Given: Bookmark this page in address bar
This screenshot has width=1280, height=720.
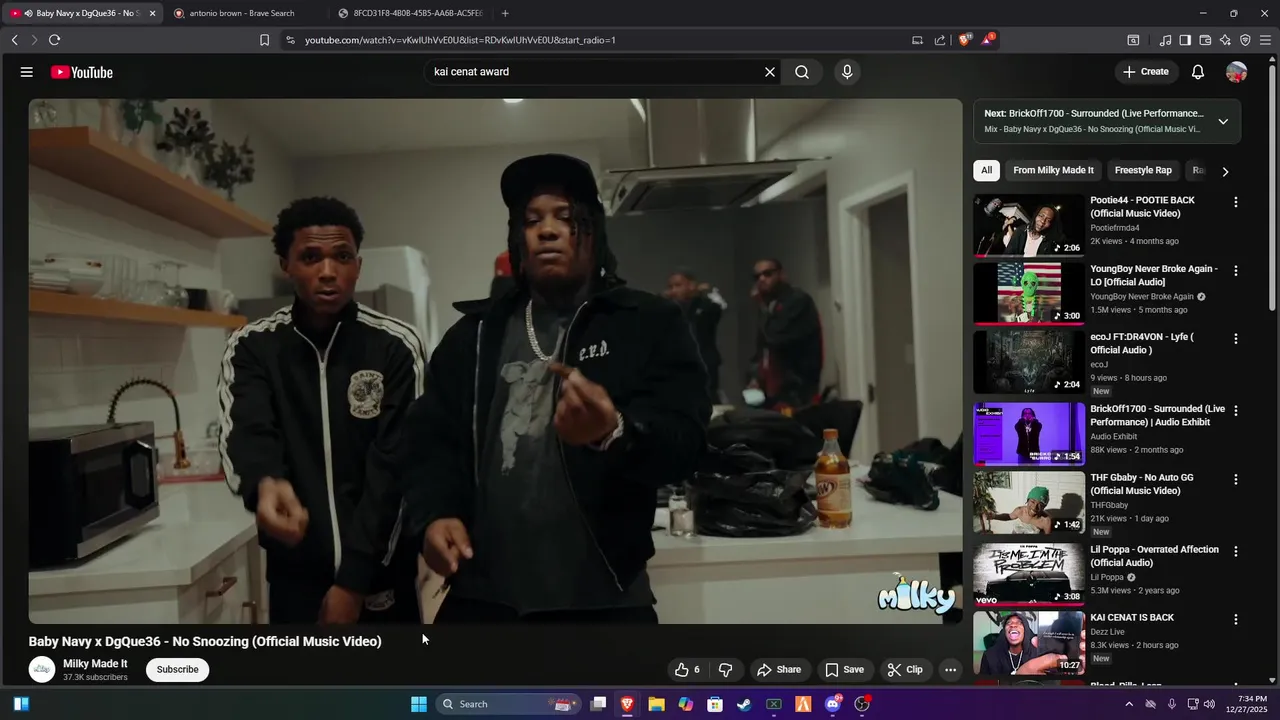Looking at the screenshot, I should point(264,40).
